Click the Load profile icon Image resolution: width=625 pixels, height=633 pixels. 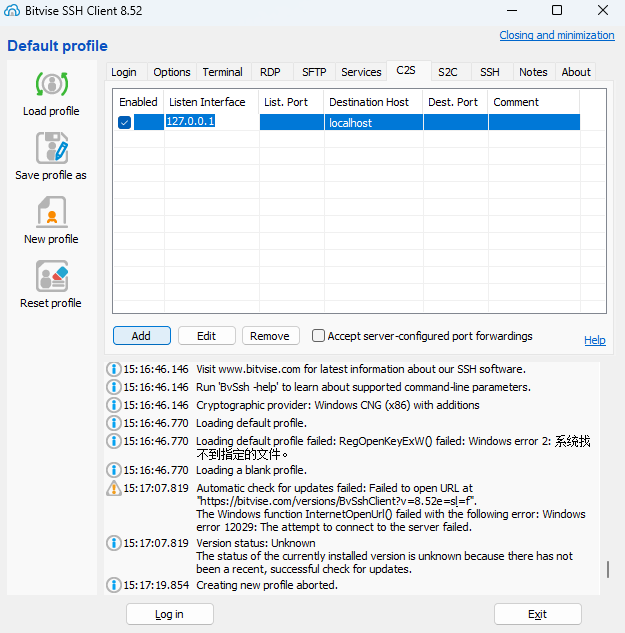coord(52,84)
